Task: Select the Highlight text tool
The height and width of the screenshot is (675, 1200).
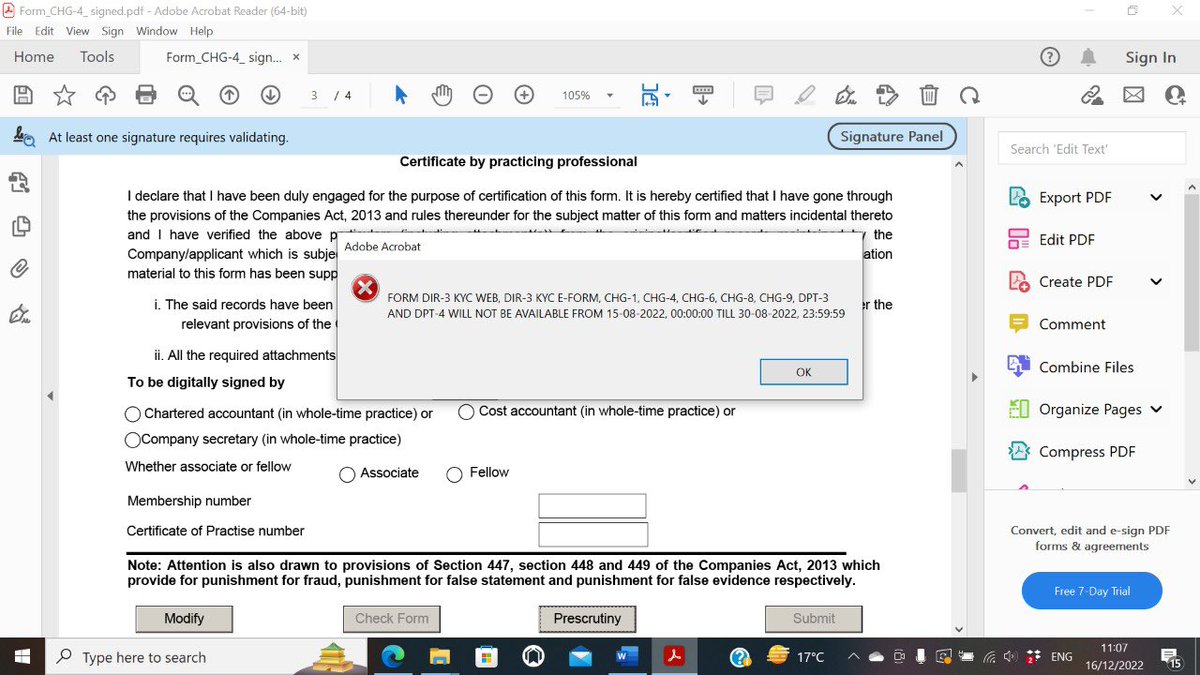Action: tap(805, 95)
